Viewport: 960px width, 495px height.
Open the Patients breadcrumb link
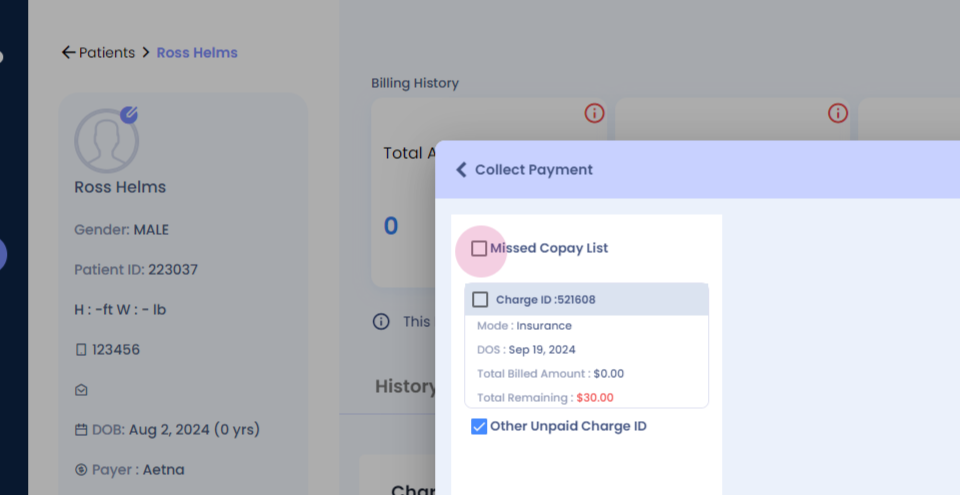(x=107, y=53)
